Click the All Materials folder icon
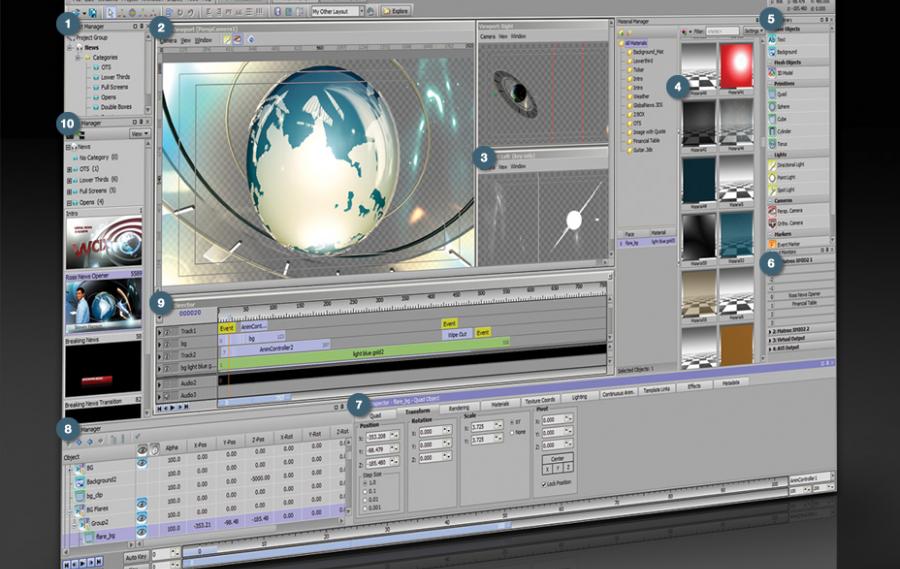Viewport: 900px width, 569px height. [x=621, y=43]
